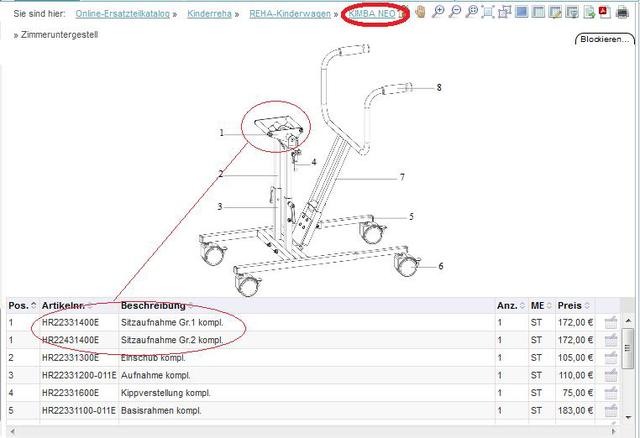Click the table with printer toolbar icon
This screenshot has width=640, height=438.
point(572,12)
